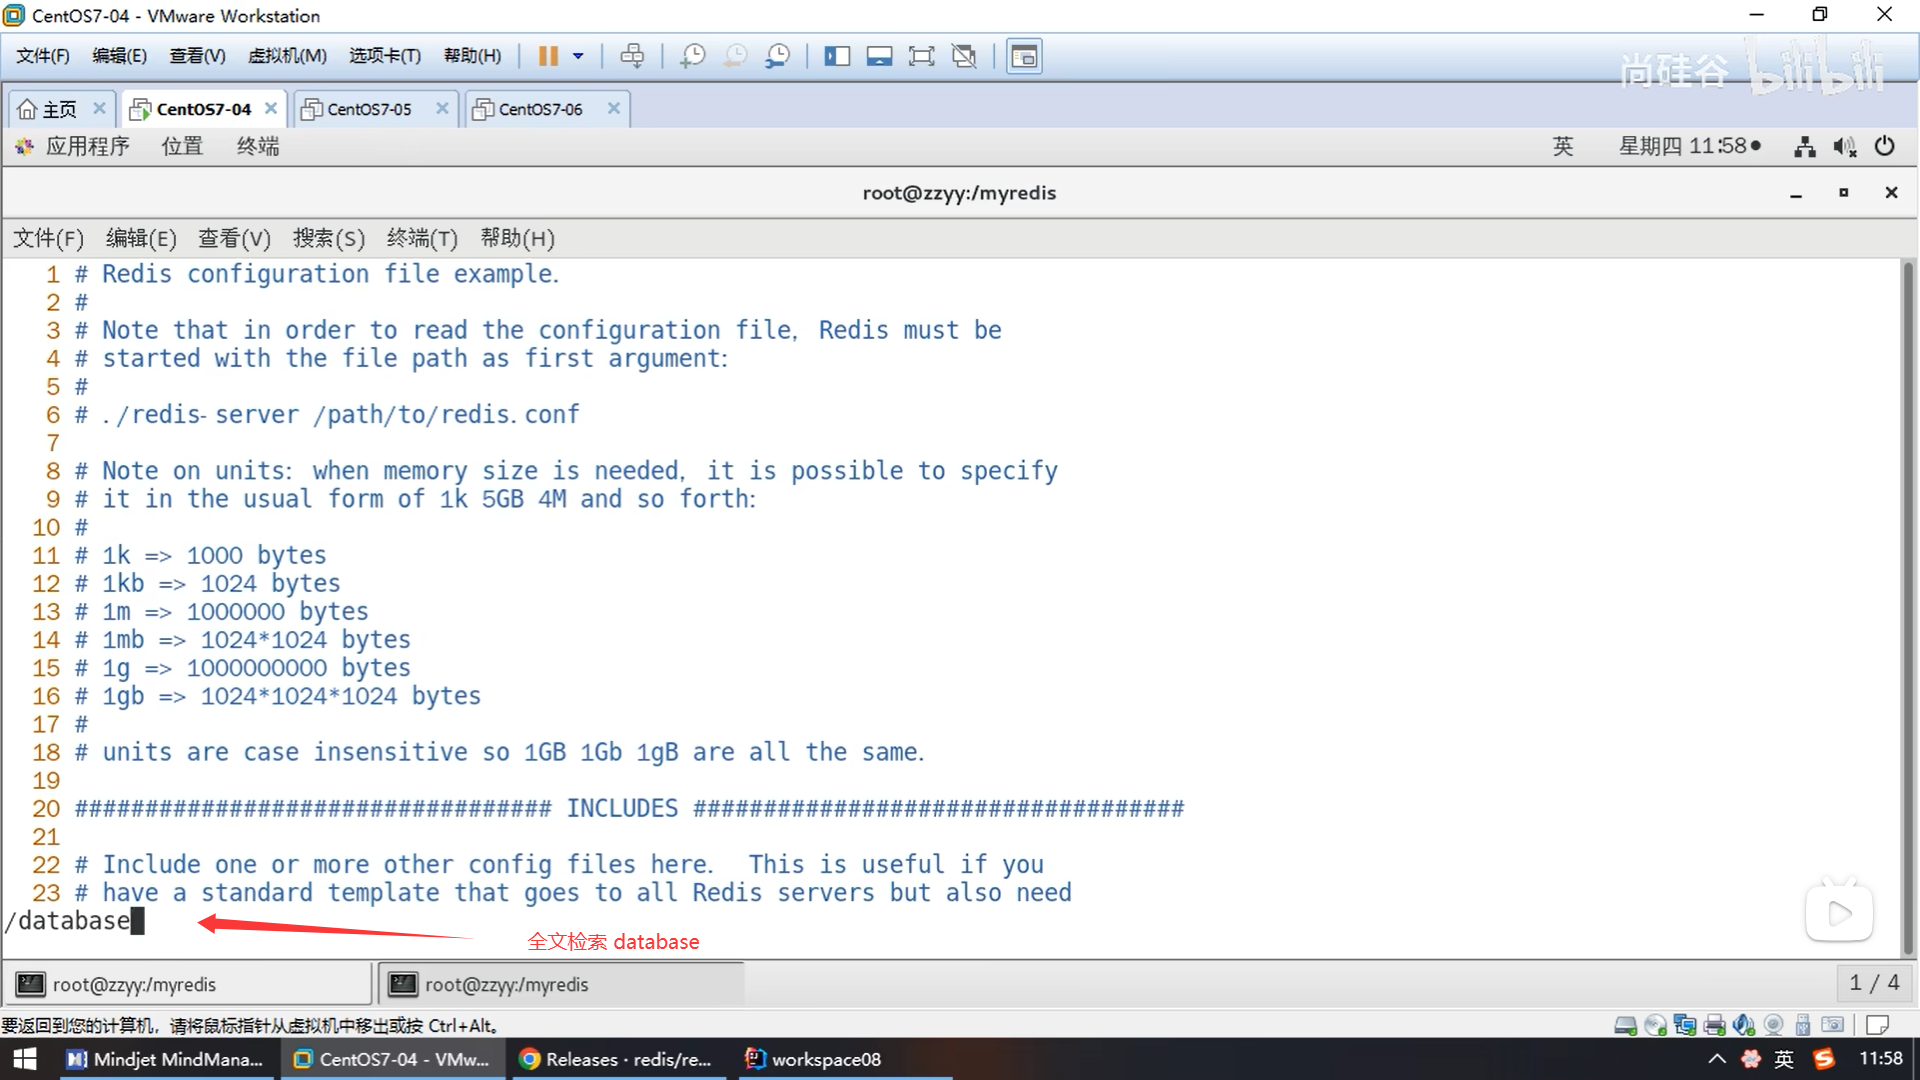Open the terminal 搜索(S) menu

coord(328,238)
